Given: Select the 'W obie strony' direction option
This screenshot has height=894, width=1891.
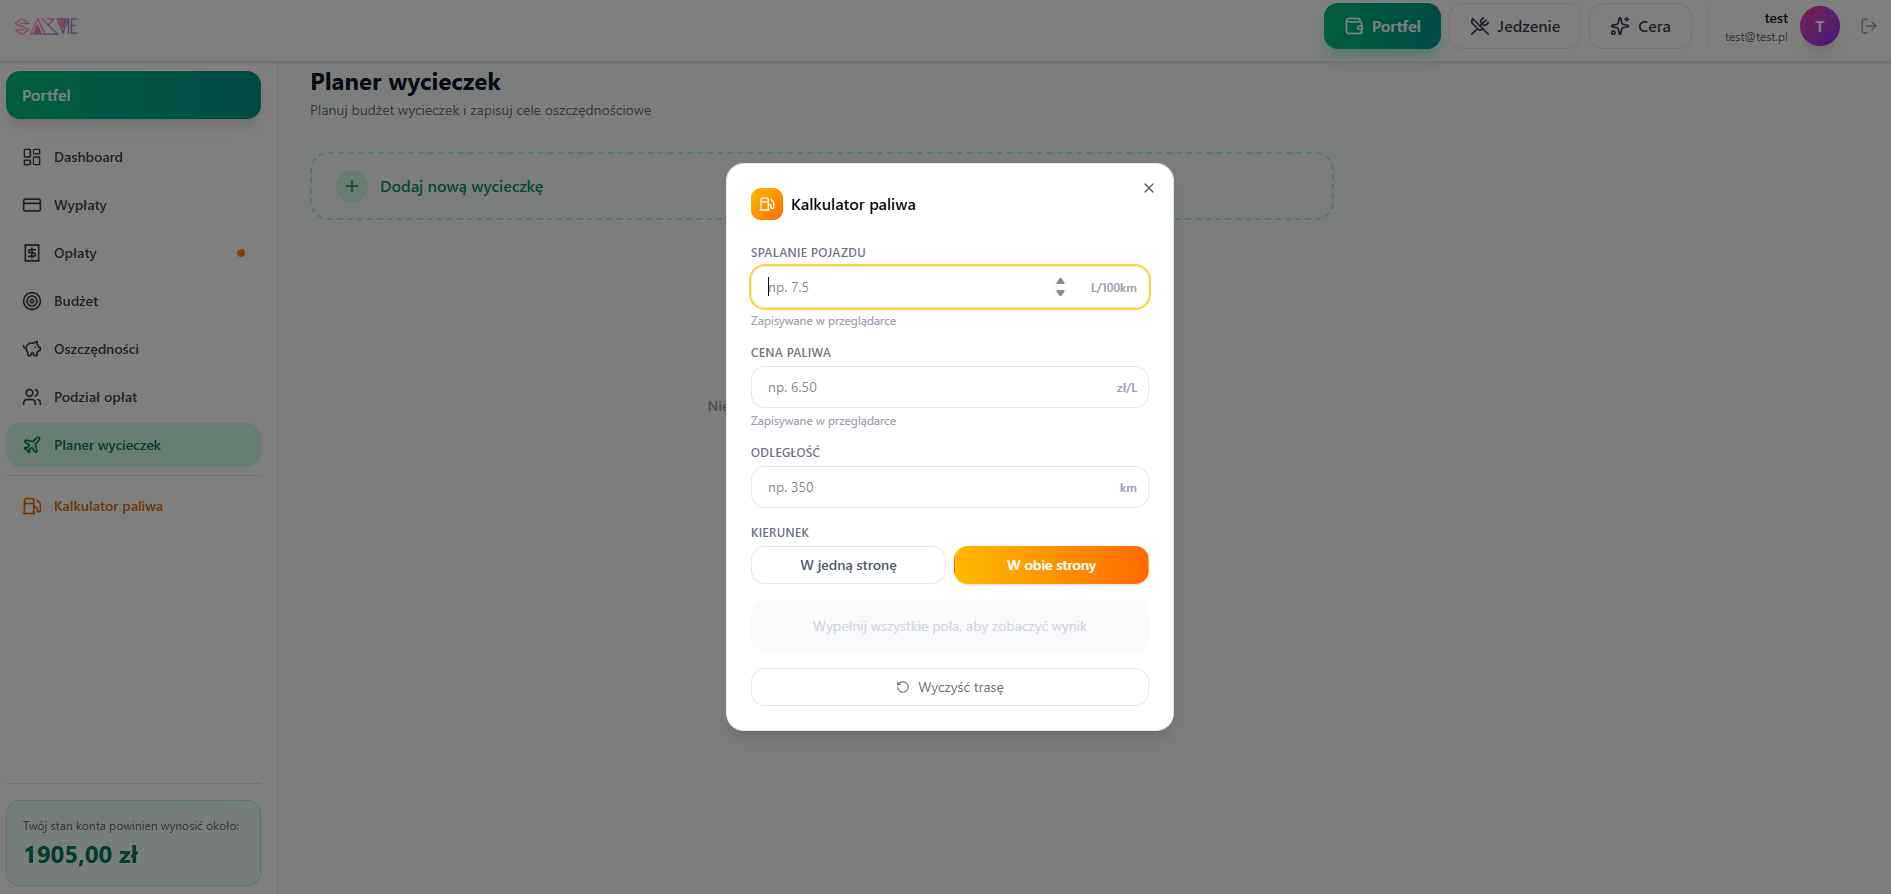Looking at the screenshot, I should 1051,565.
